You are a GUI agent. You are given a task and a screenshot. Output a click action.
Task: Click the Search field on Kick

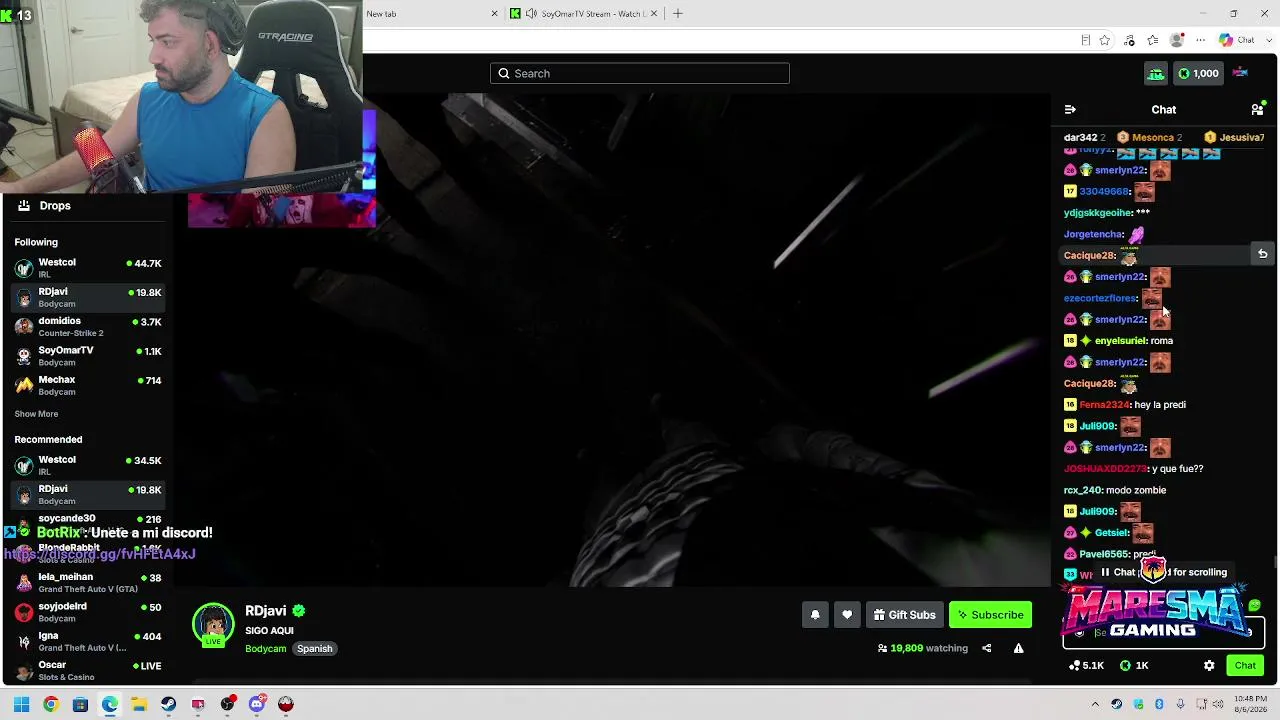[640, 73]
